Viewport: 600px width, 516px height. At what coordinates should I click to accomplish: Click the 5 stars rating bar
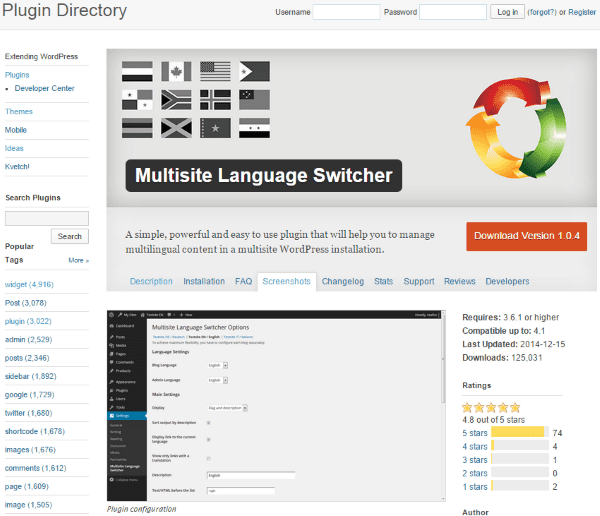521,432
